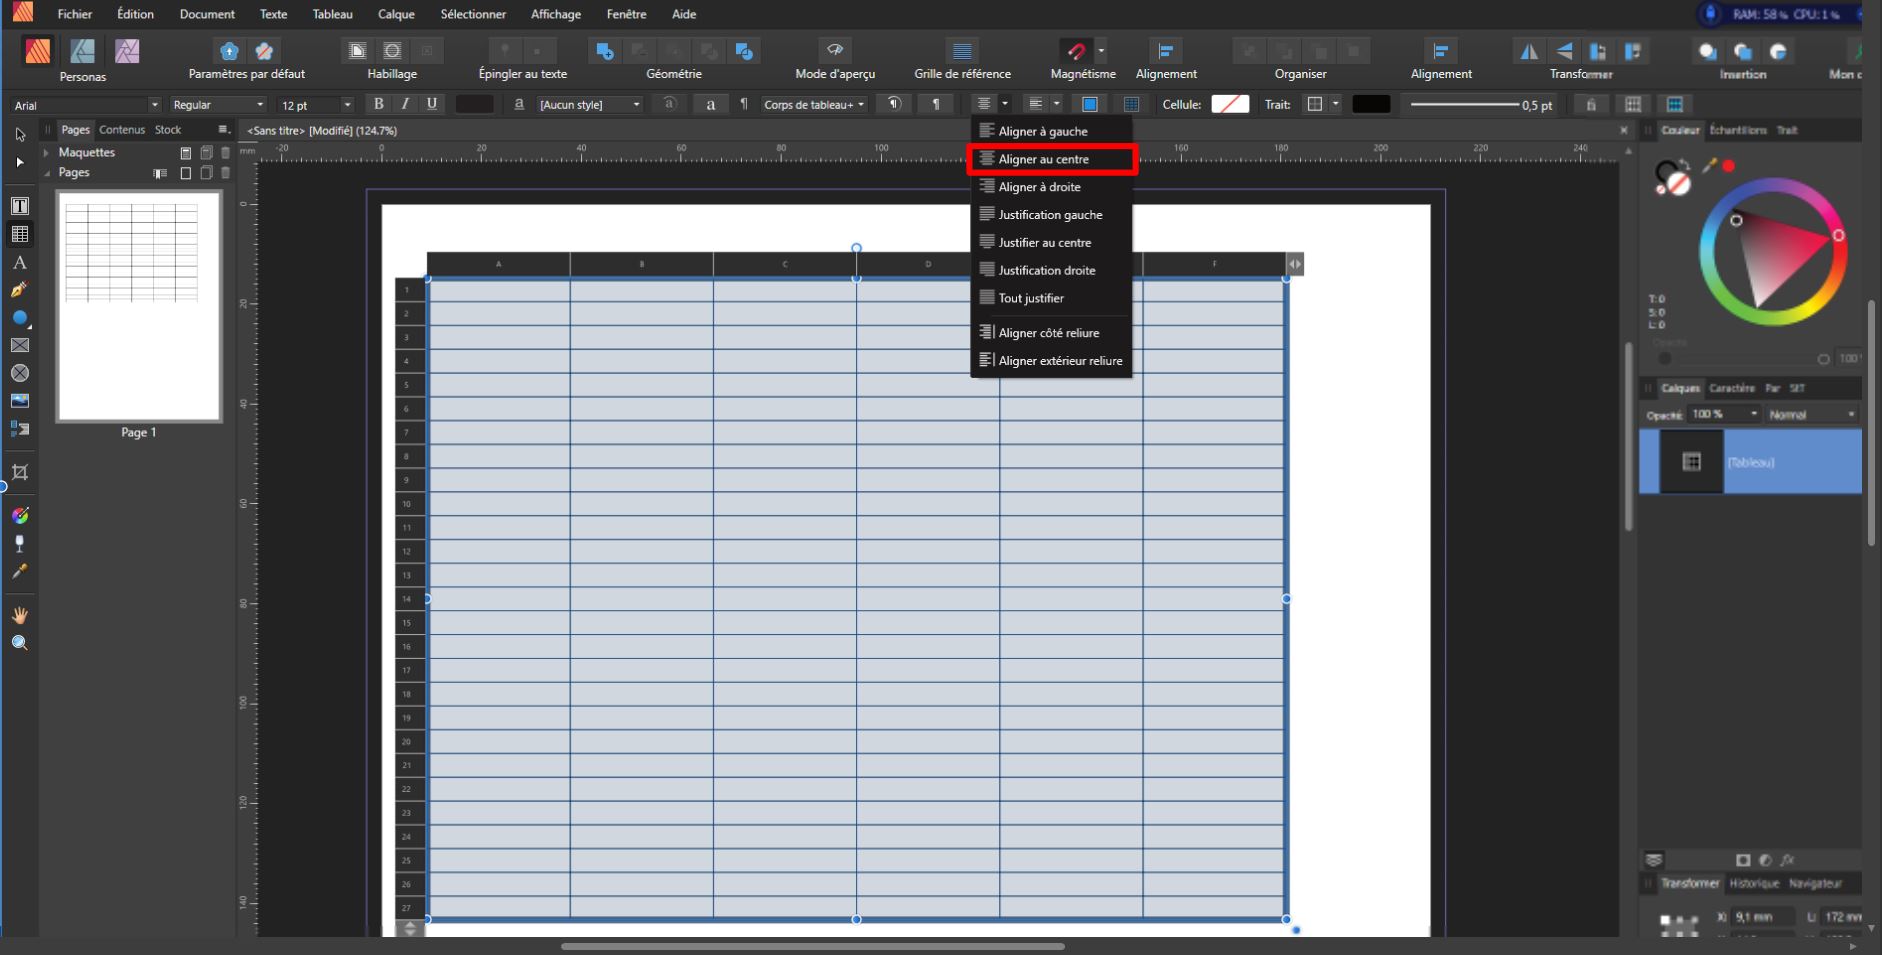Select the Zoom magnifier tool
Image resolution: width=1882 pixels, height=955 pixels.
coord(19,643)
